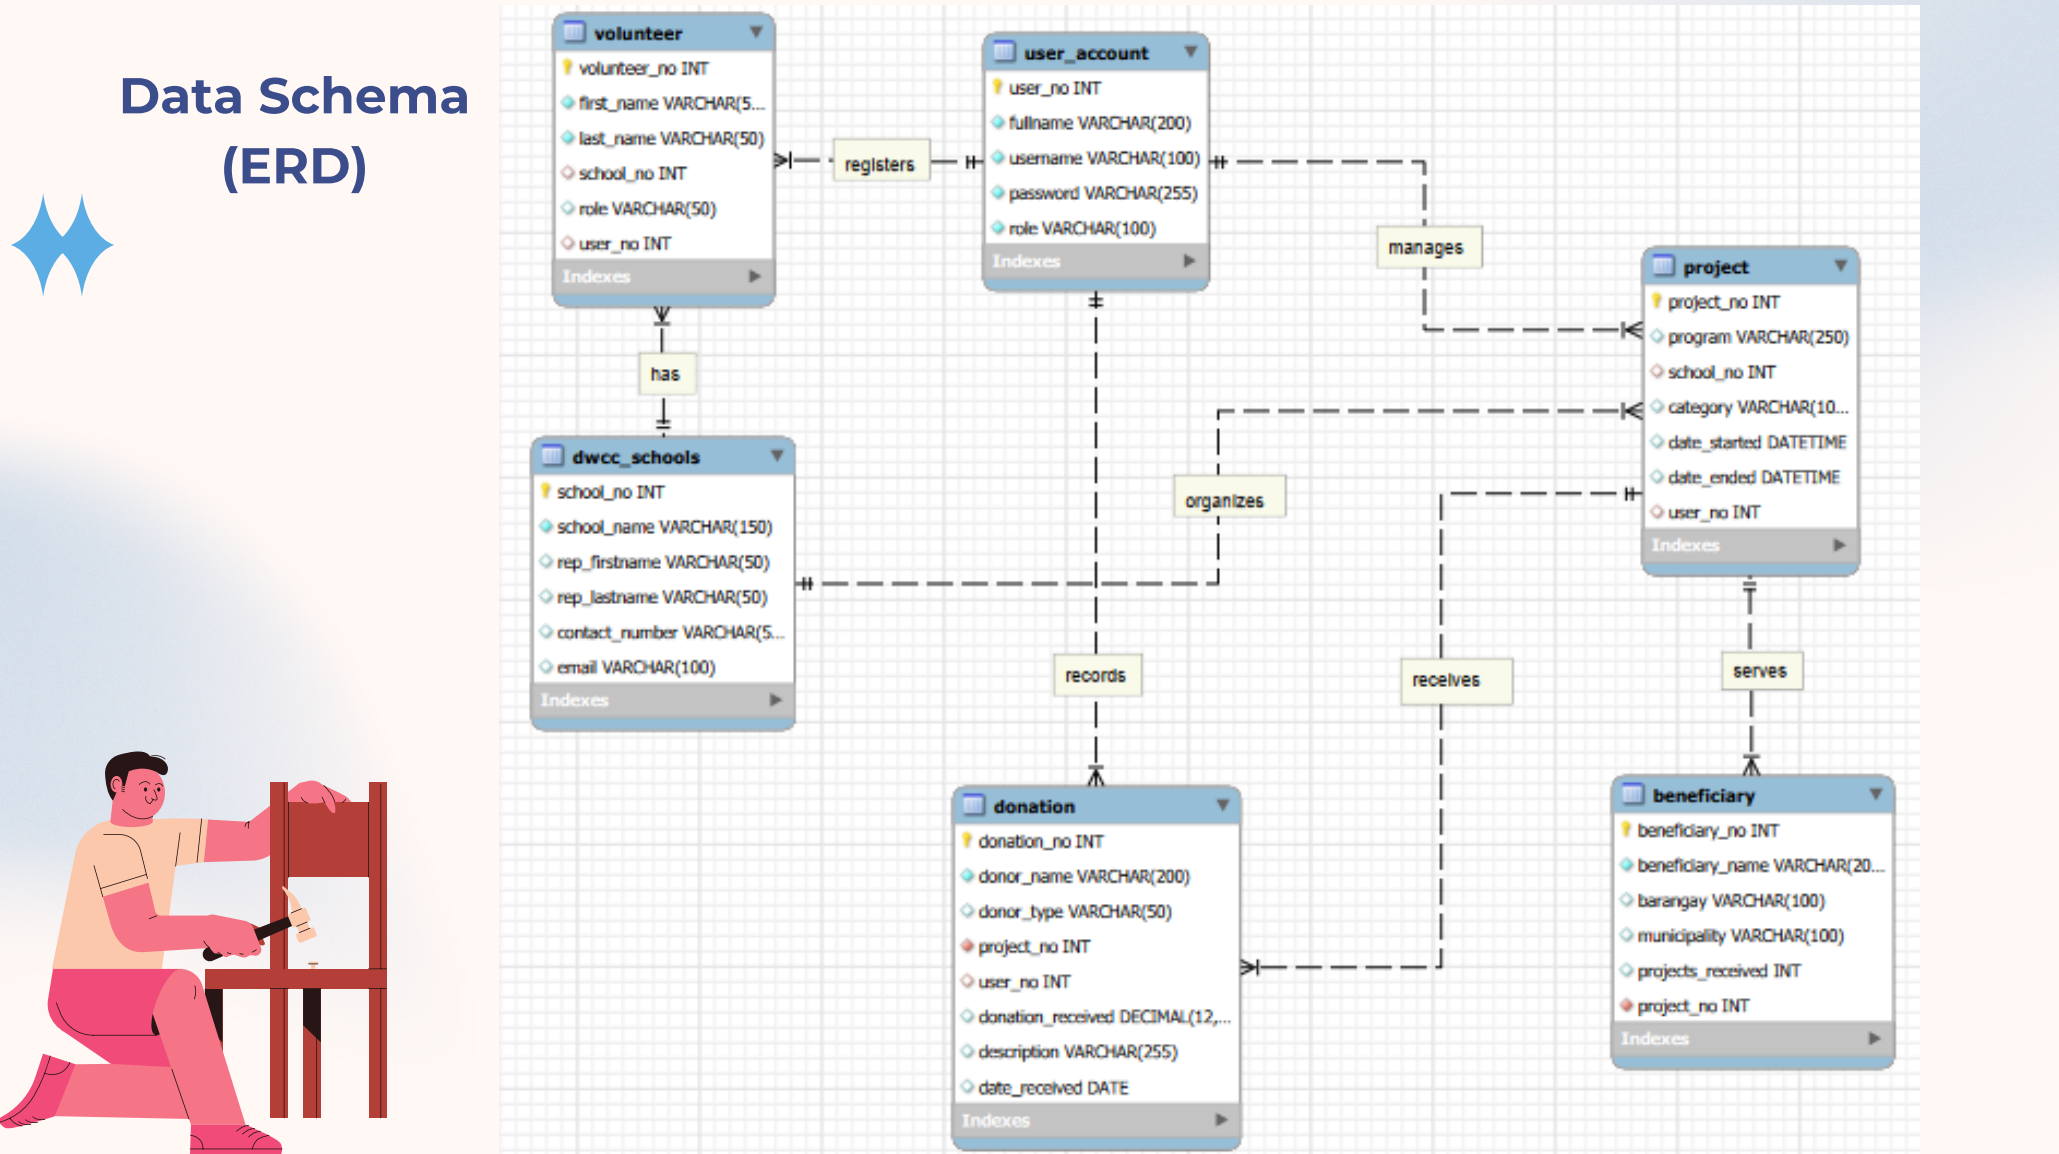This screenshot has height=1154, width=2059.
Task: Select the has relationship label
Action: [666, 373]
